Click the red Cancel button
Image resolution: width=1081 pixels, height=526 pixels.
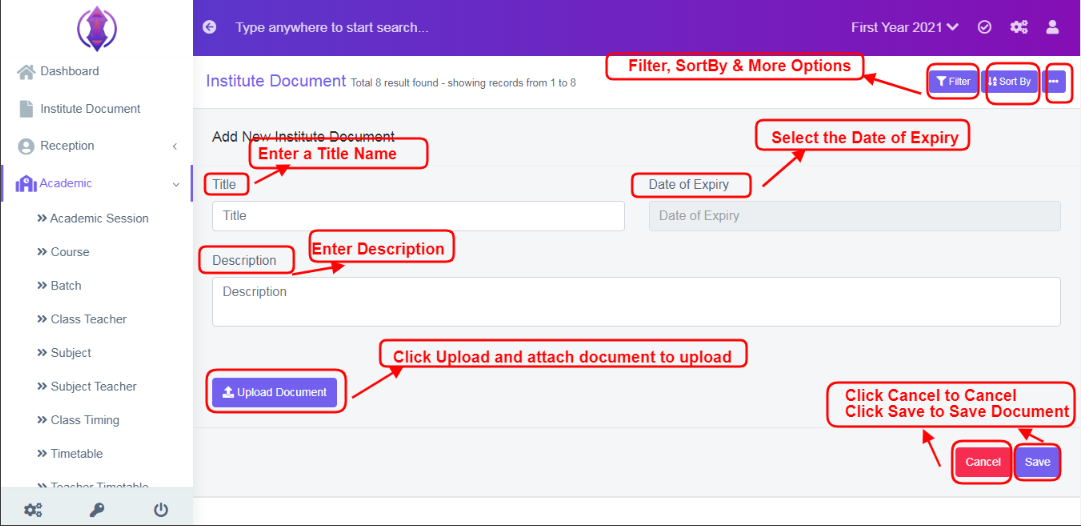point(982,462)
